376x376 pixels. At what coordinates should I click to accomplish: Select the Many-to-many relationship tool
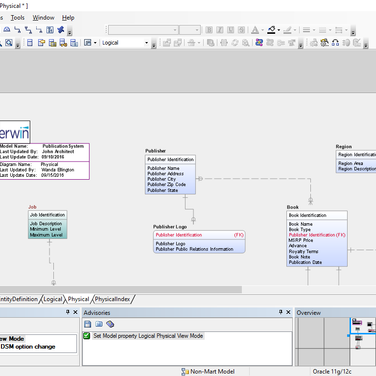click(x=28, y=30)
